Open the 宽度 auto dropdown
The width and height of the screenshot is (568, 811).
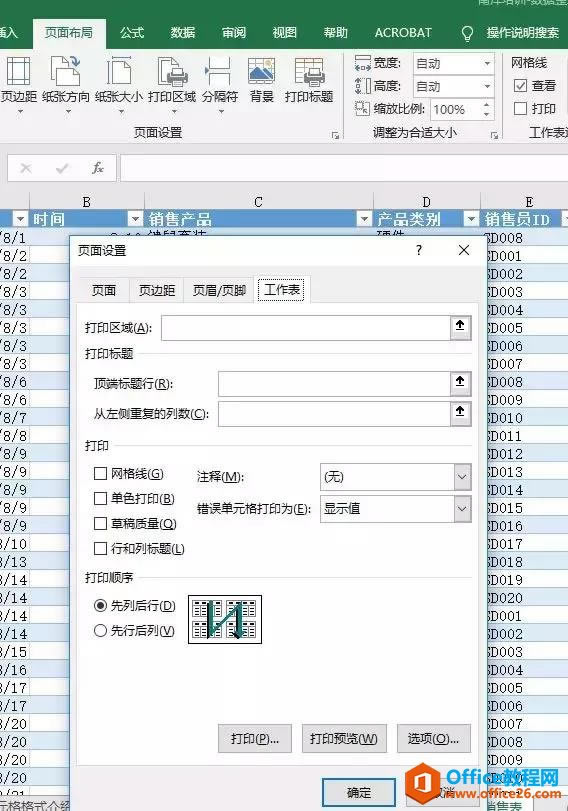pos(487,64)
